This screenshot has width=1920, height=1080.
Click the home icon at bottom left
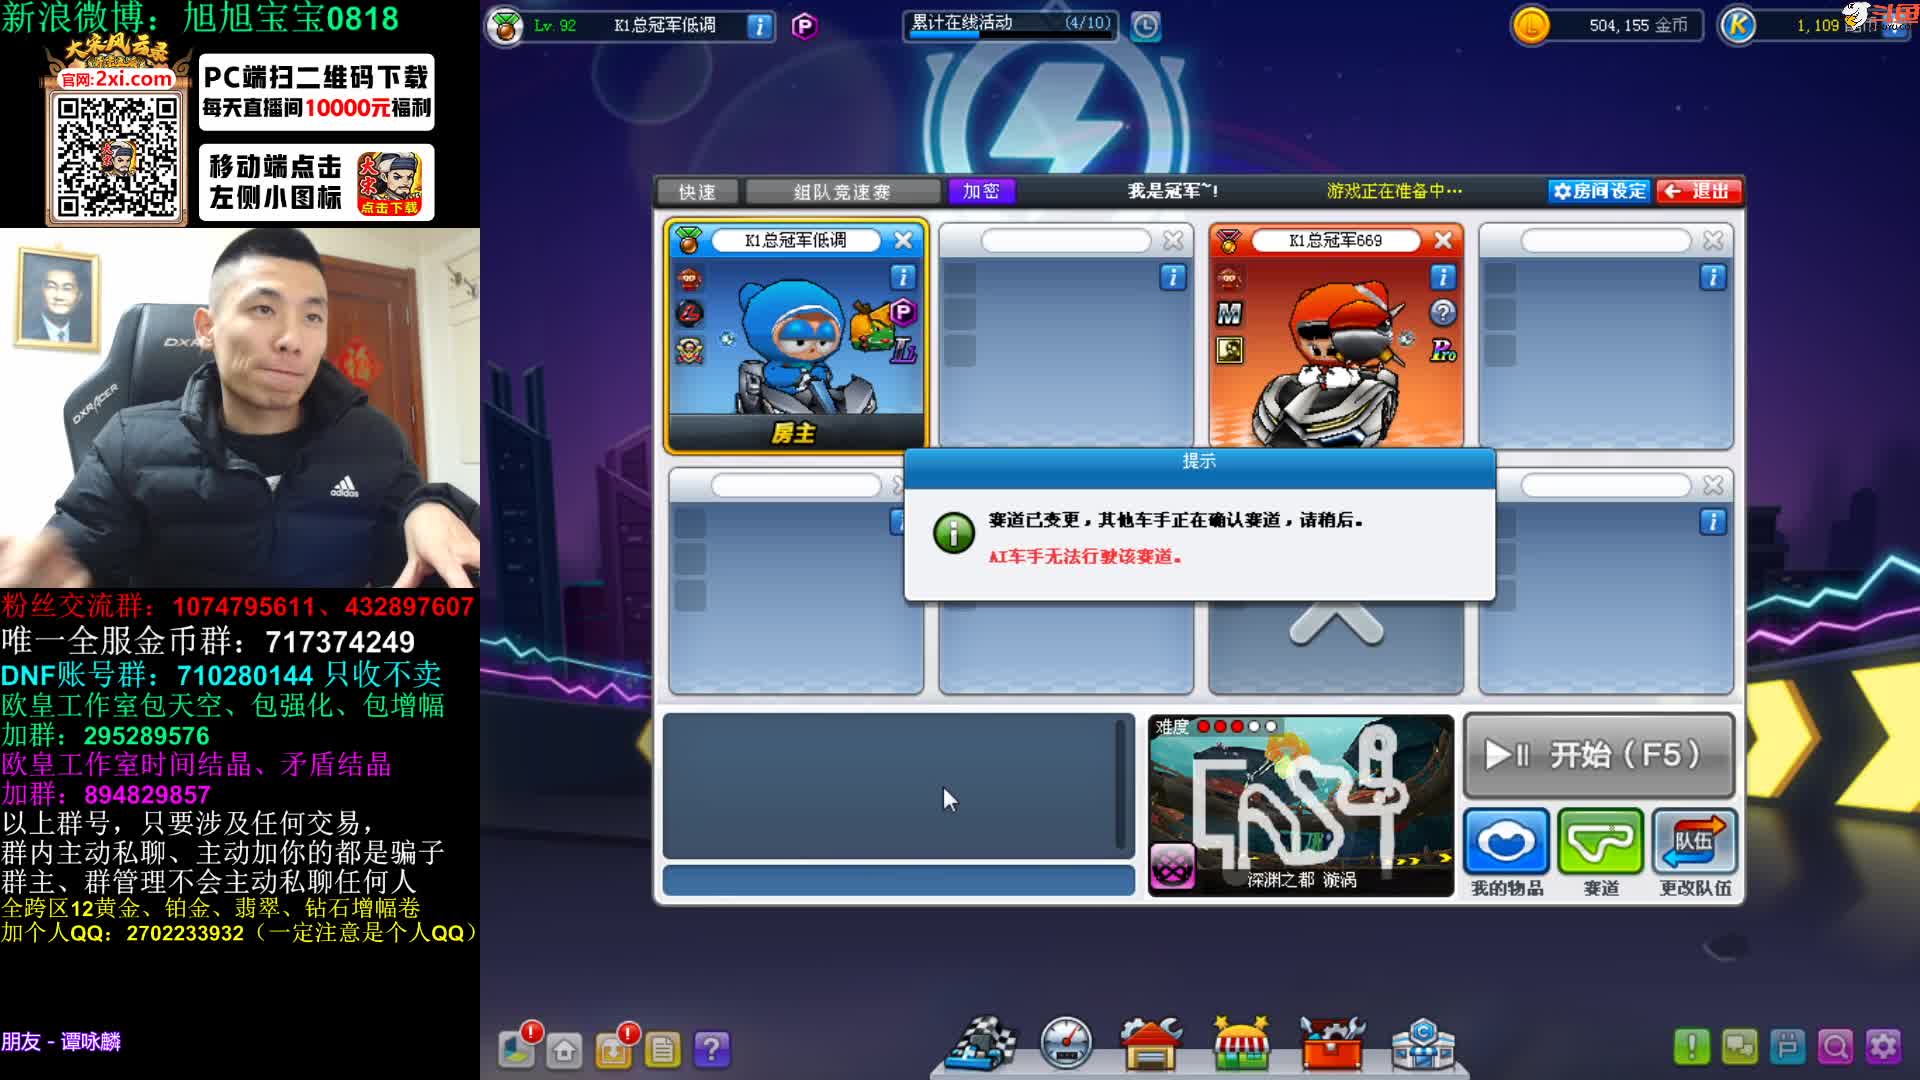pyautogui.click(x=565, y=1050)
